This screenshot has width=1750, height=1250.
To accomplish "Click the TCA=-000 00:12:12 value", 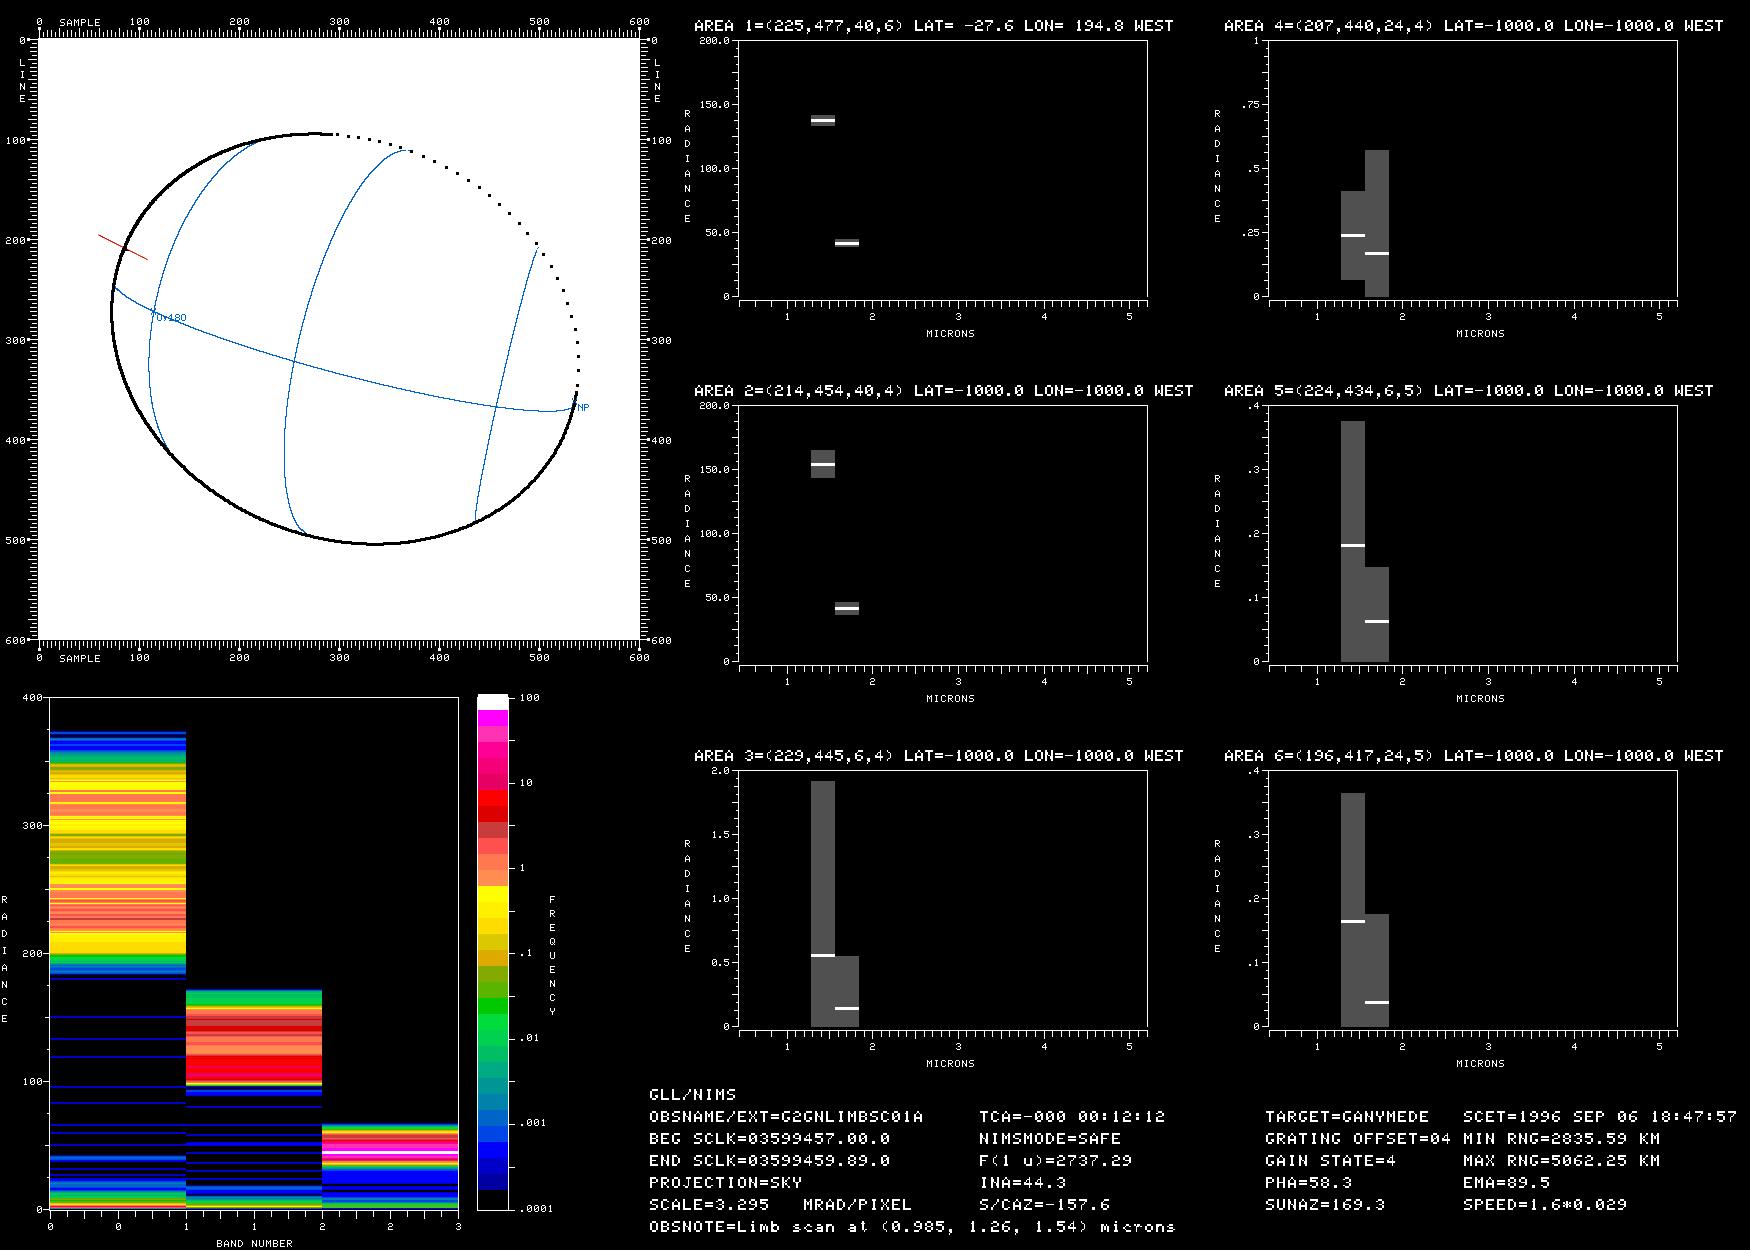I will (1073, 1117).
